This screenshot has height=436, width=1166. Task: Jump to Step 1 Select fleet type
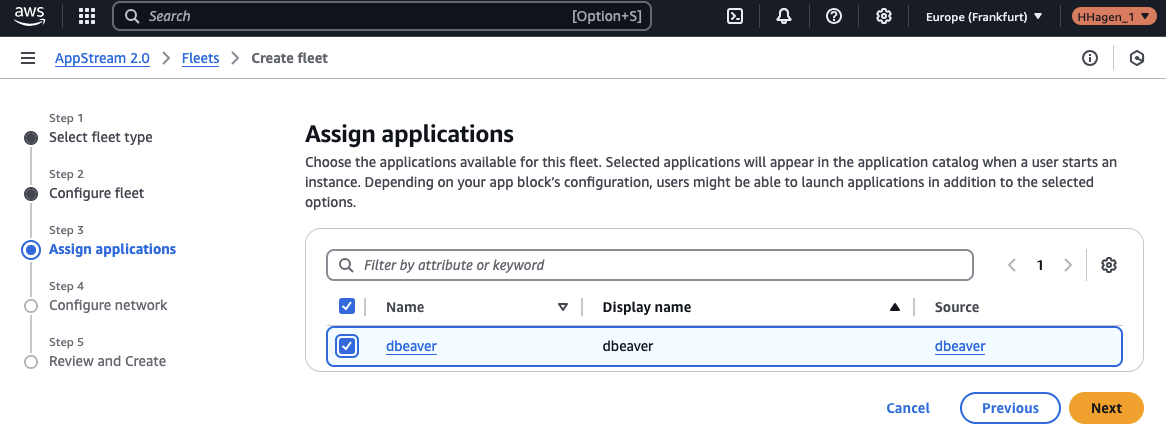[x=100, y=137]
